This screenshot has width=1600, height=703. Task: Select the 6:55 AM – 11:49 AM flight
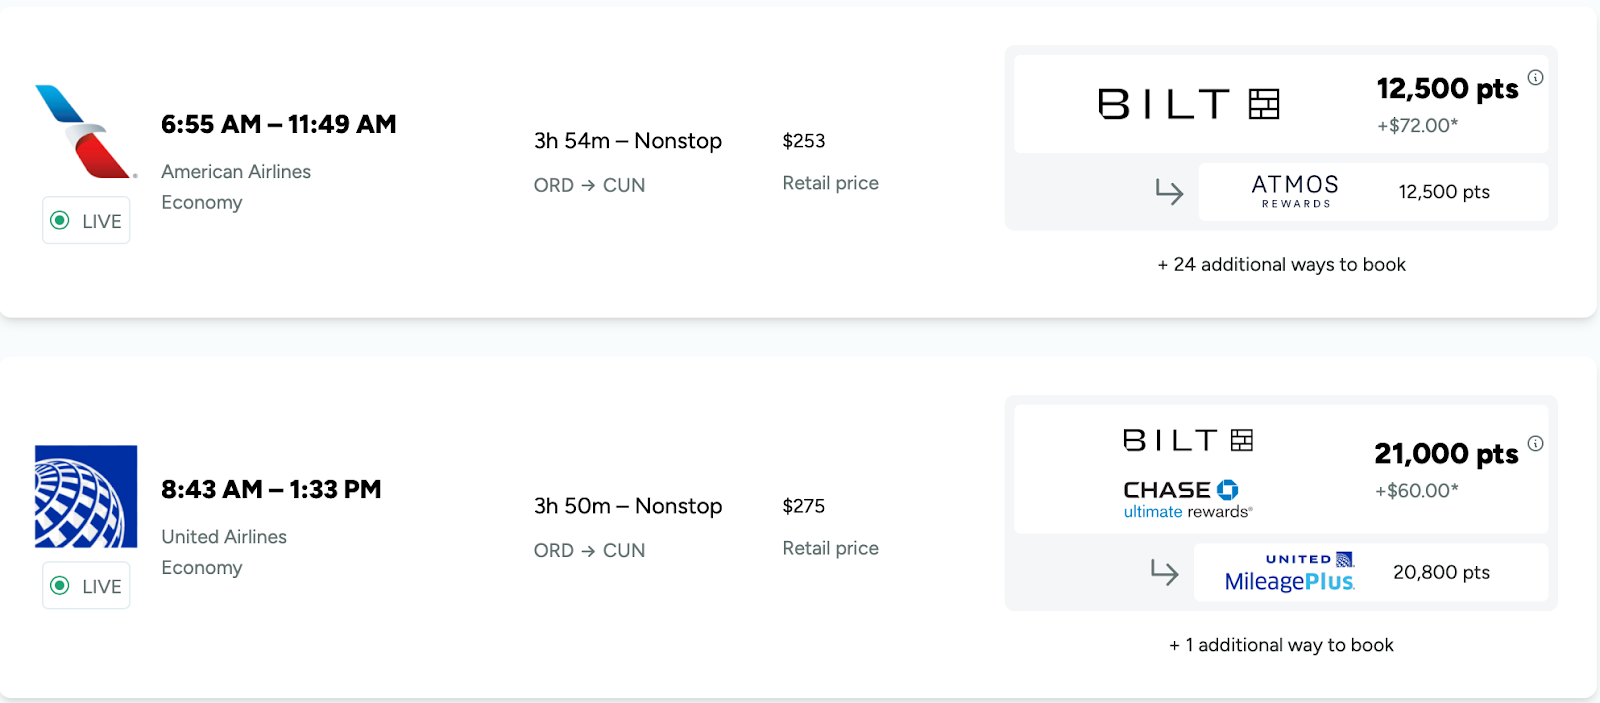click(x=278, y=125)
